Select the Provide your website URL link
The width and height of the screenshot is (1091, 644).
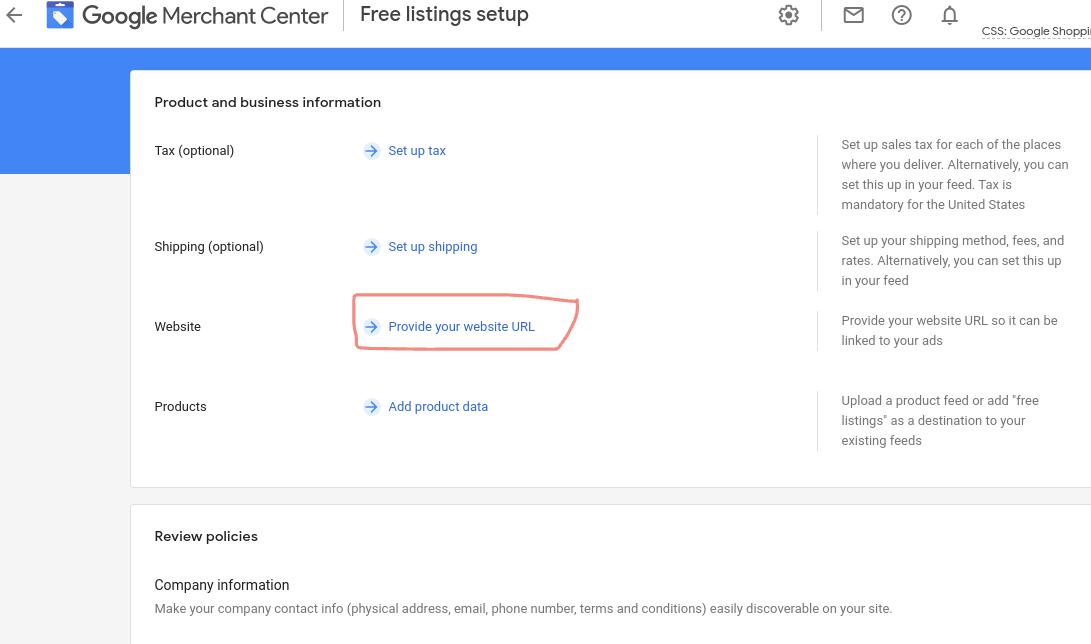461,327
